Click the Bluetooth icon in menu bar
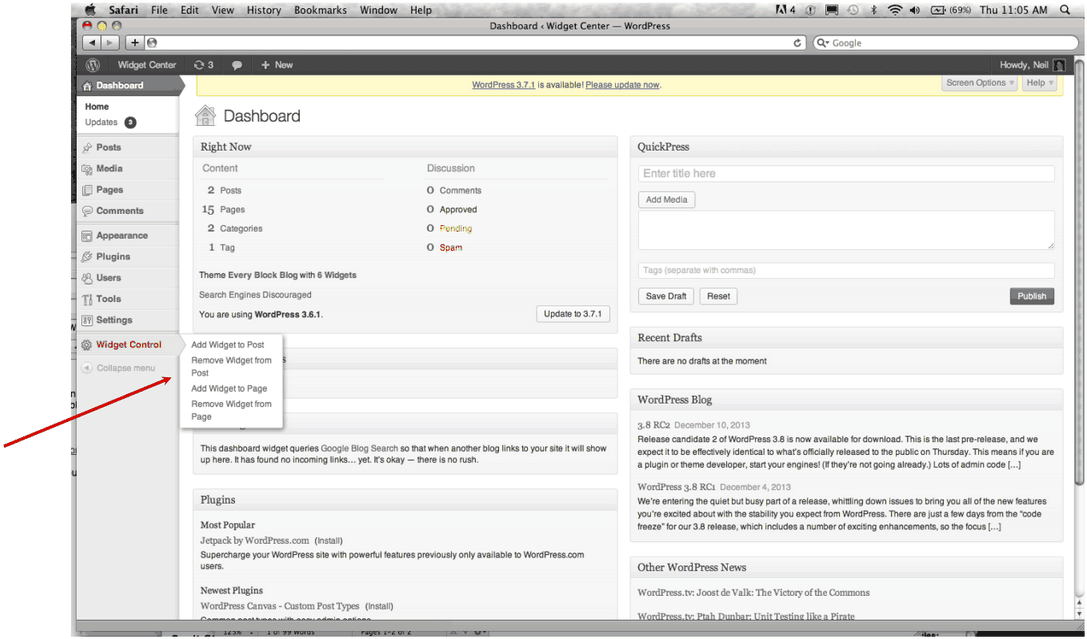1087x639 pixels. click(874, 10)
